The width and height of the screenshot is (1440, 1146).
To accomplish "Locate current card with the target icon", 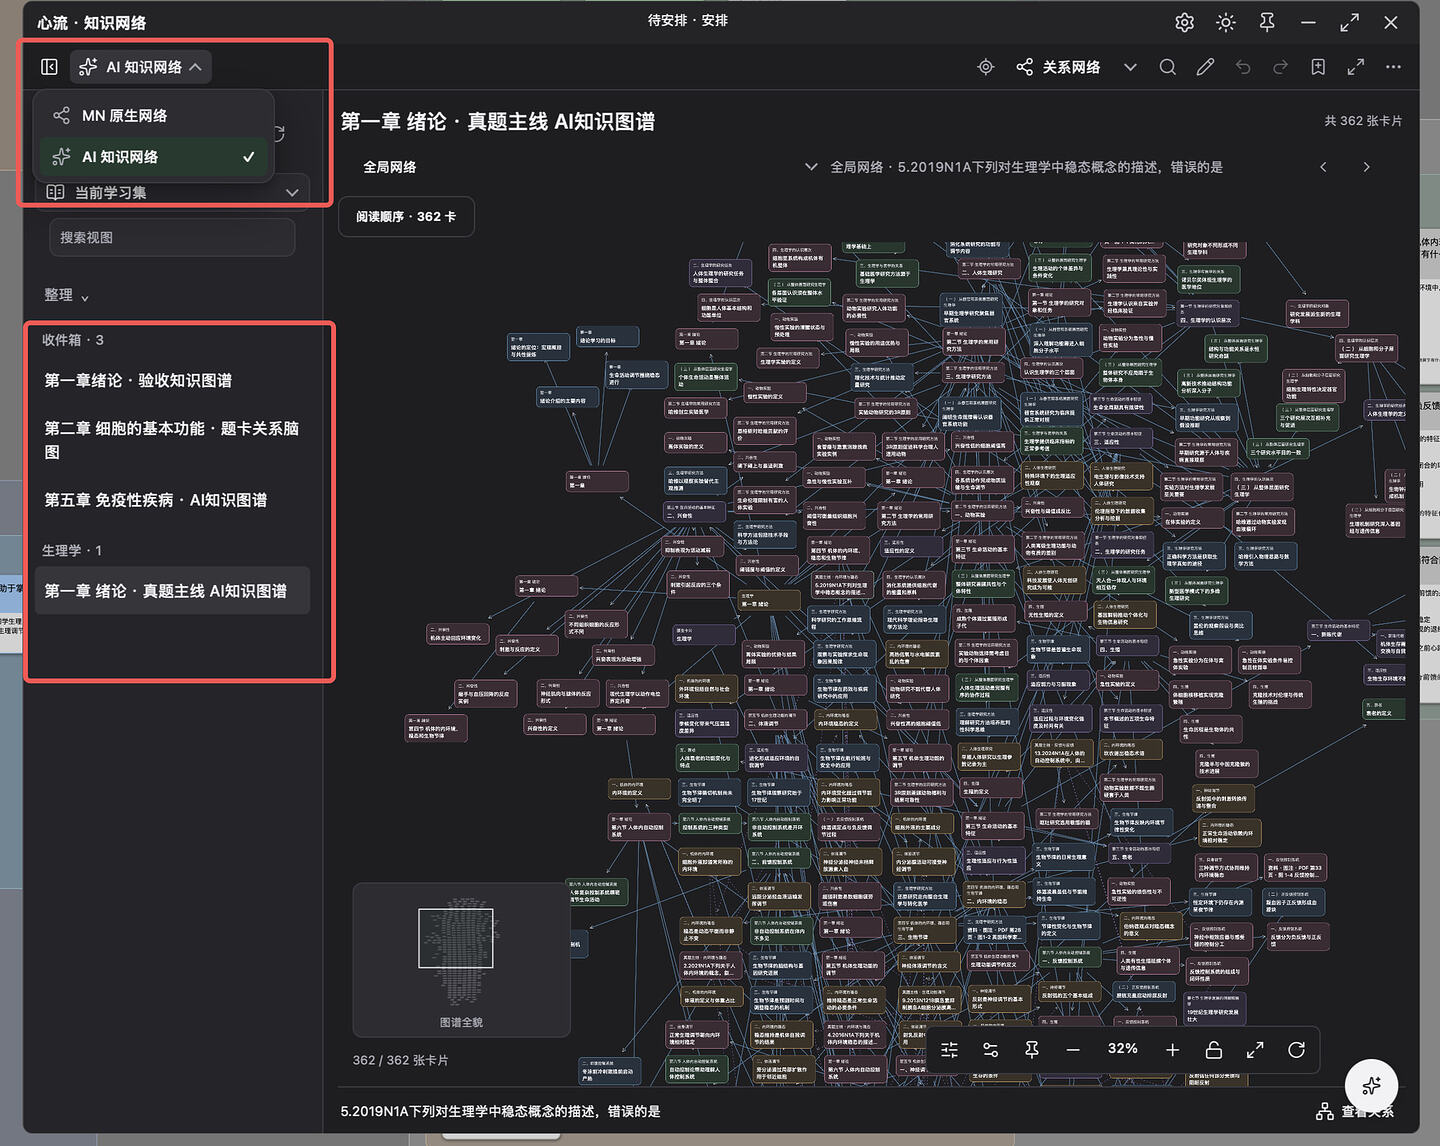I will tap(986, 67).
